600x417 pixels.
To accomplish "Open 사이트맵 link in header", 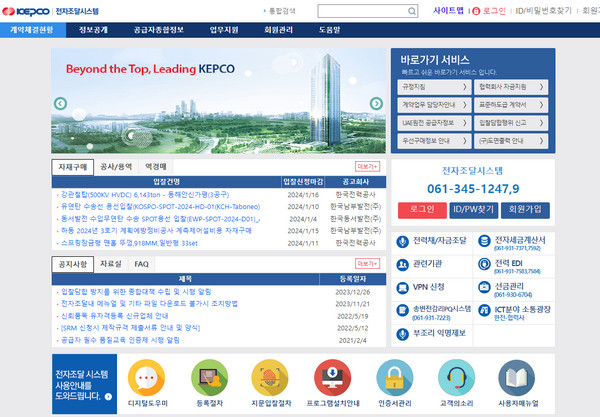I will click(x=448, y=11).
